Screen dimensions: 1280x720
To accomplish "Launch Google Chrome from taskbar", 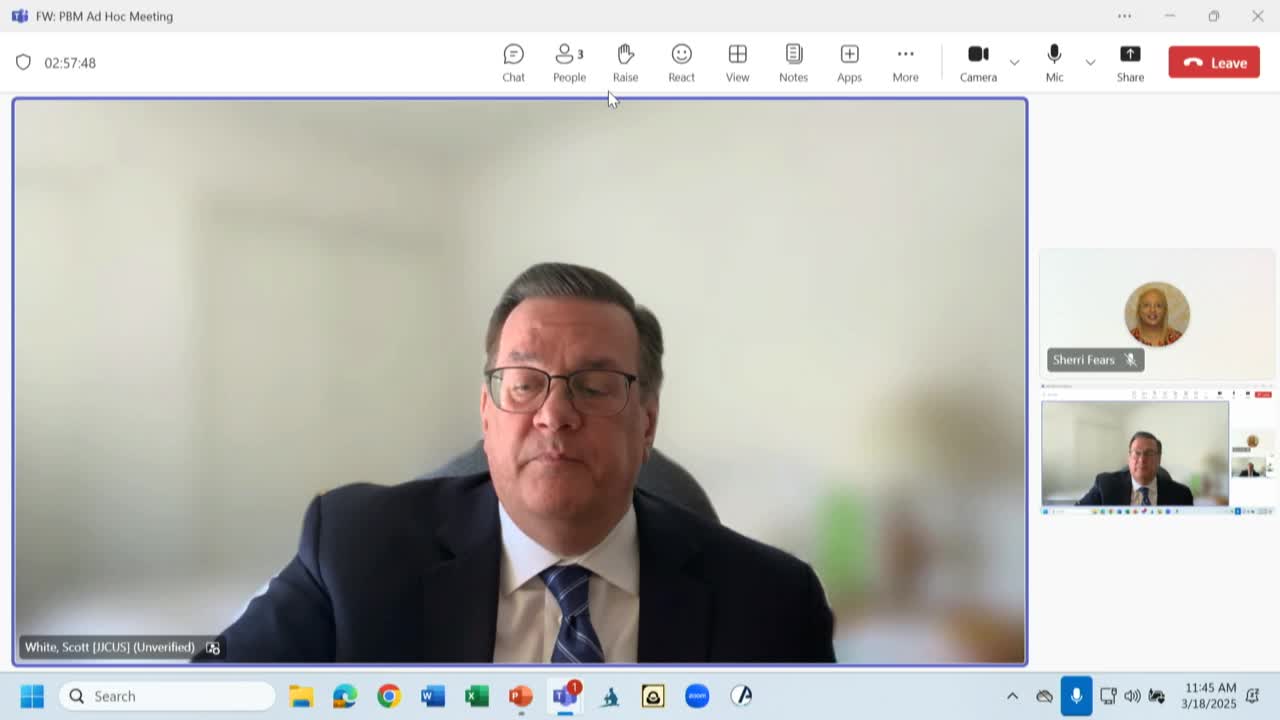I will 389,696.
